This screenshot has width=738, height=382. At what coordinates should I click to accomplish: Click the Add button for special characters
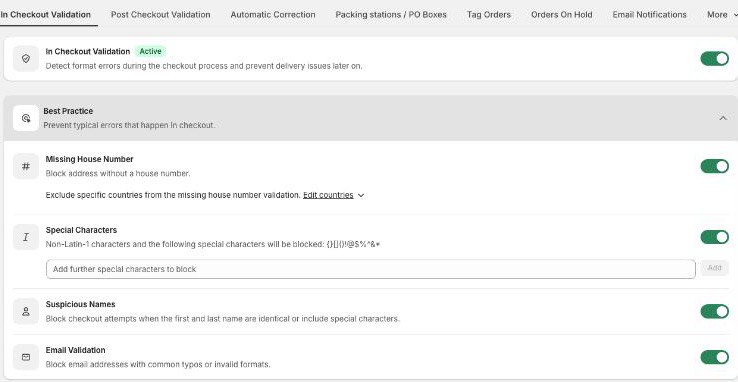pos(714,268)
